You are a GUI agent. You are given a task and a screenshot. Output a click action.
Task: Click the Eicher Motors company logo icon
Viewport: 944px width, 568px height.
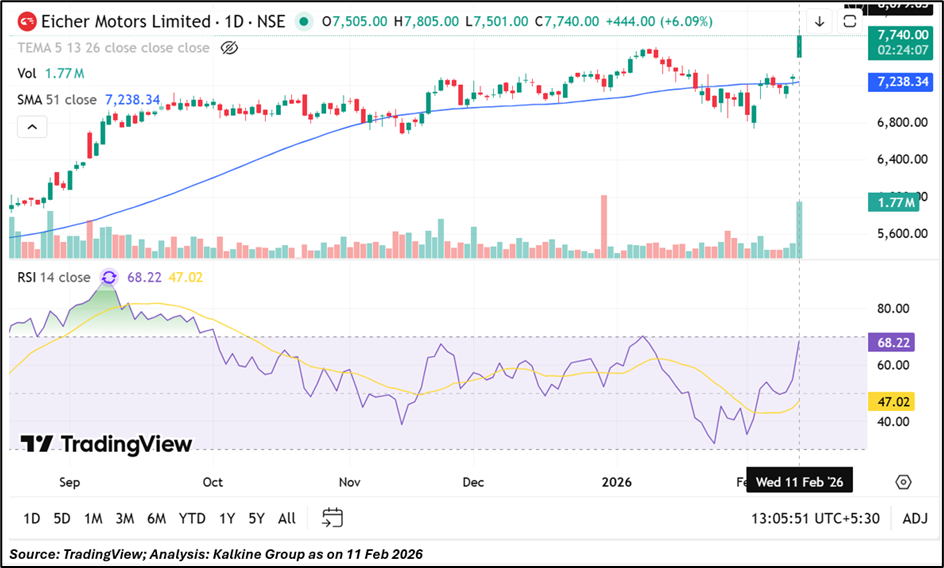click(x=27, y=21)
